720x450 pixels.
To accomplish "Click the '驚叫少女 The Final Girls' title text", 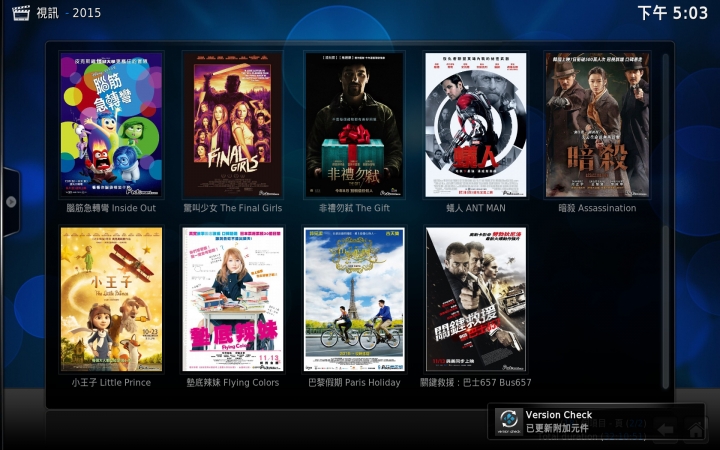I will tap(233, 208).
